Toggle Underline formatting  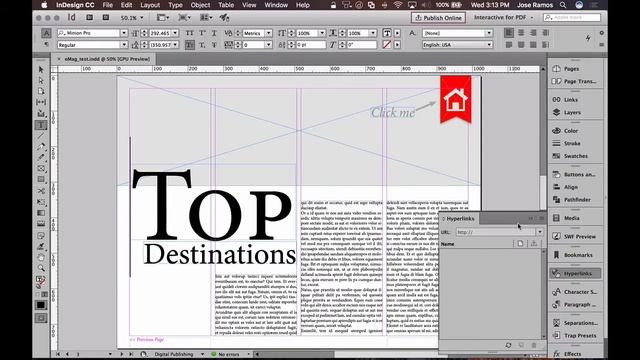pos(214,33)
